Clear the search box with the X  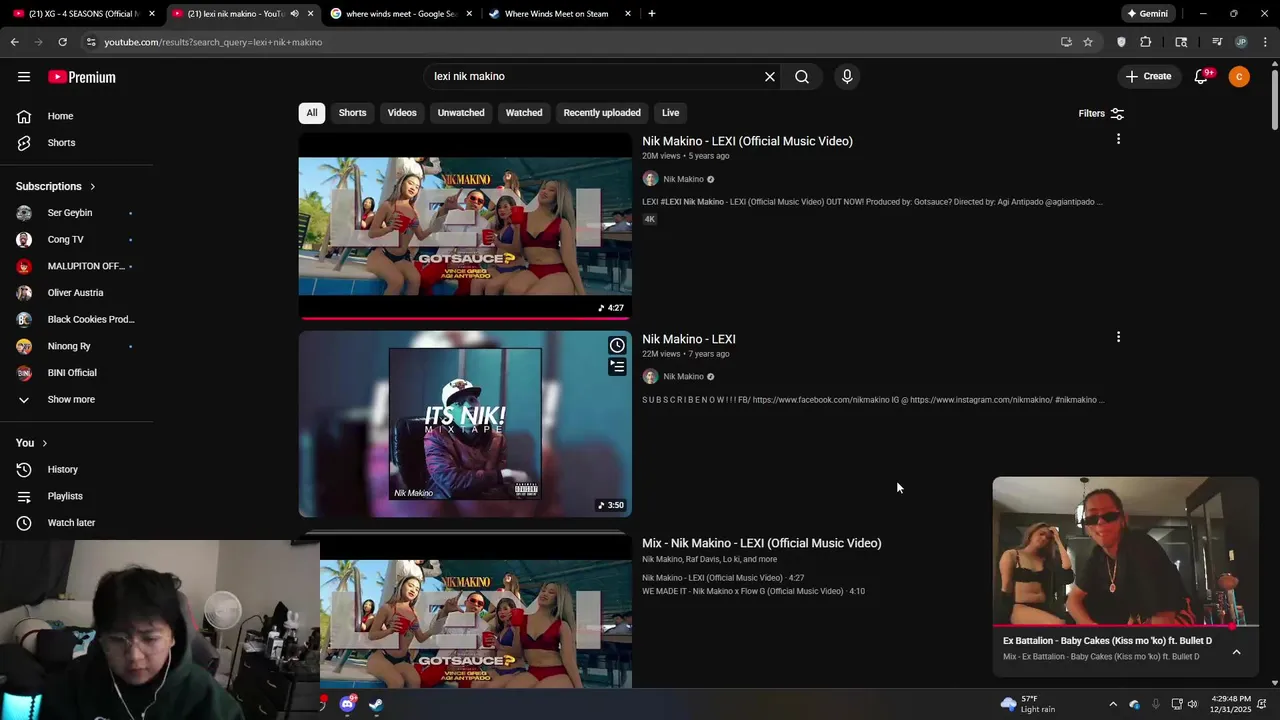(x=770, y=76)
